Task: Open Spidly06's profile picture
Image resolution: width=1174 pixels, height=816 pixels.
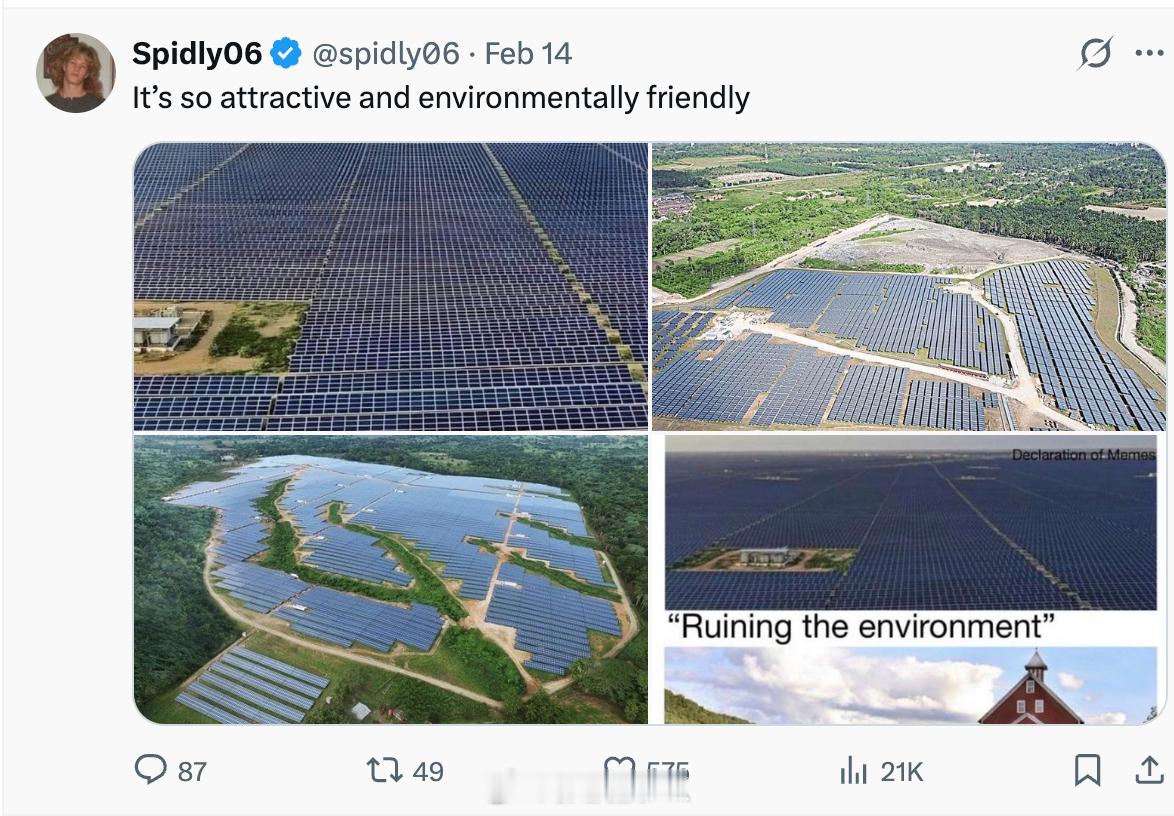Action: 76,73
